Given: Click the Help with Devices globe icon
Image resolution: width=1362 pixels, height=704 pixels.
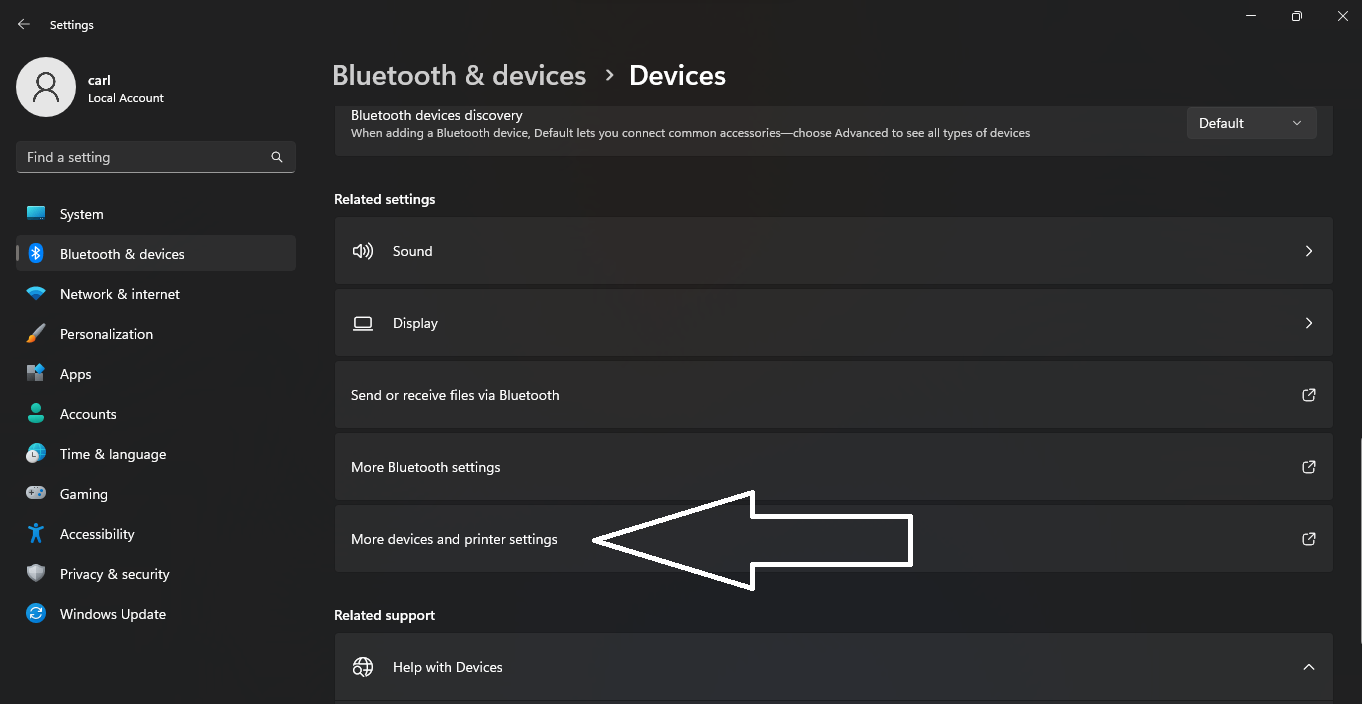Looking at the screenshot, I should point(363,667).
